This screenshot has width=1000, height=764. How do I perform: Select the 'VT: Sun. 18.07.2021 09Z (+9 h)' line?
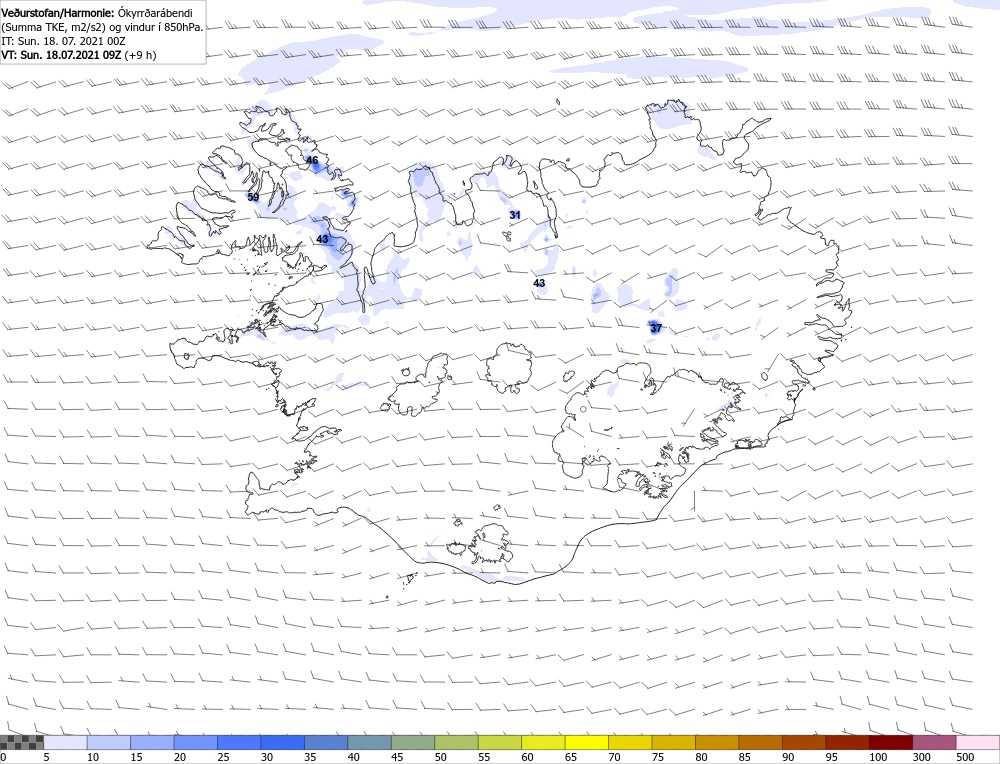pos(78,55)
